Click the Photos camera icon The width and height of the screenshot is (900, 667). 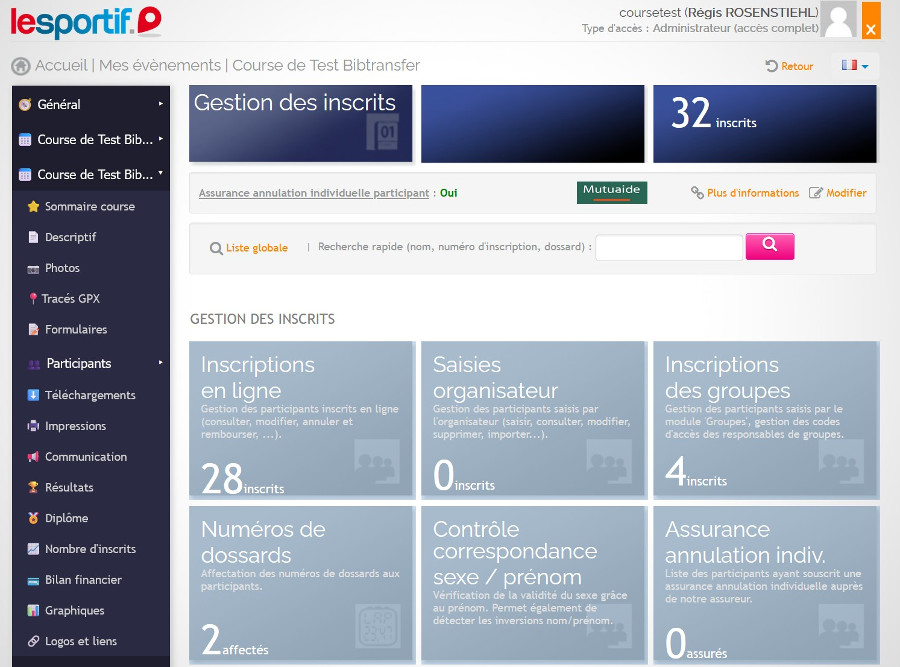click(x=33, y=269)
